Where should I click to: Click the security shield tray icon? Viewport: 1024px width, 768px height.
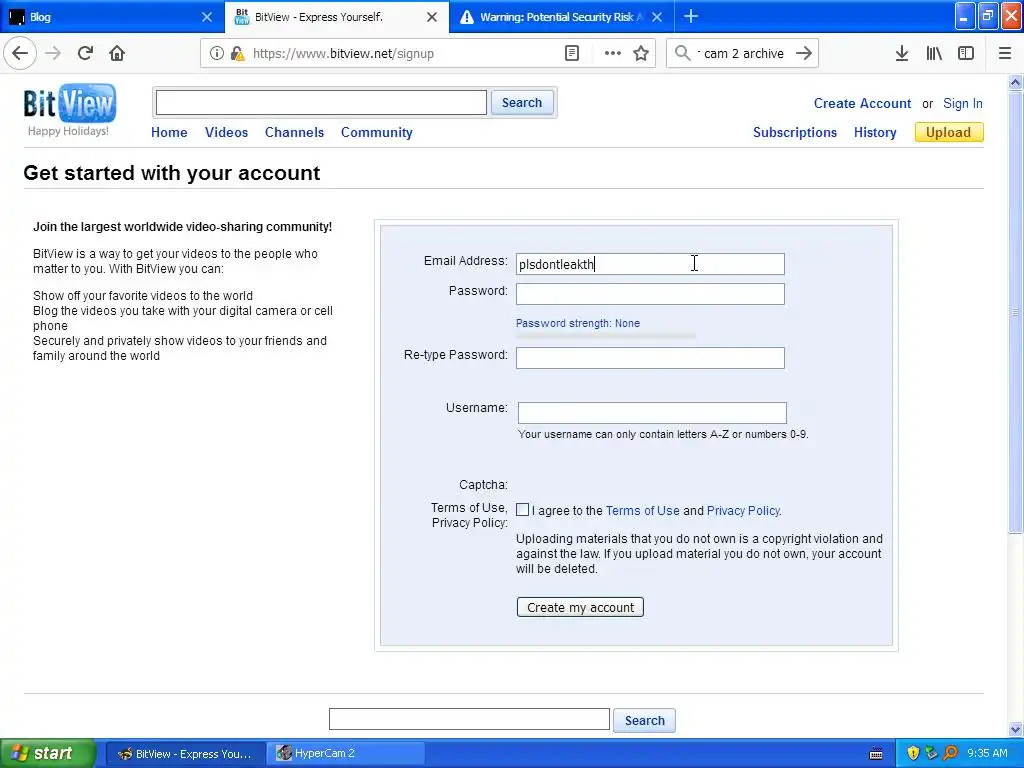pos(913,753)
